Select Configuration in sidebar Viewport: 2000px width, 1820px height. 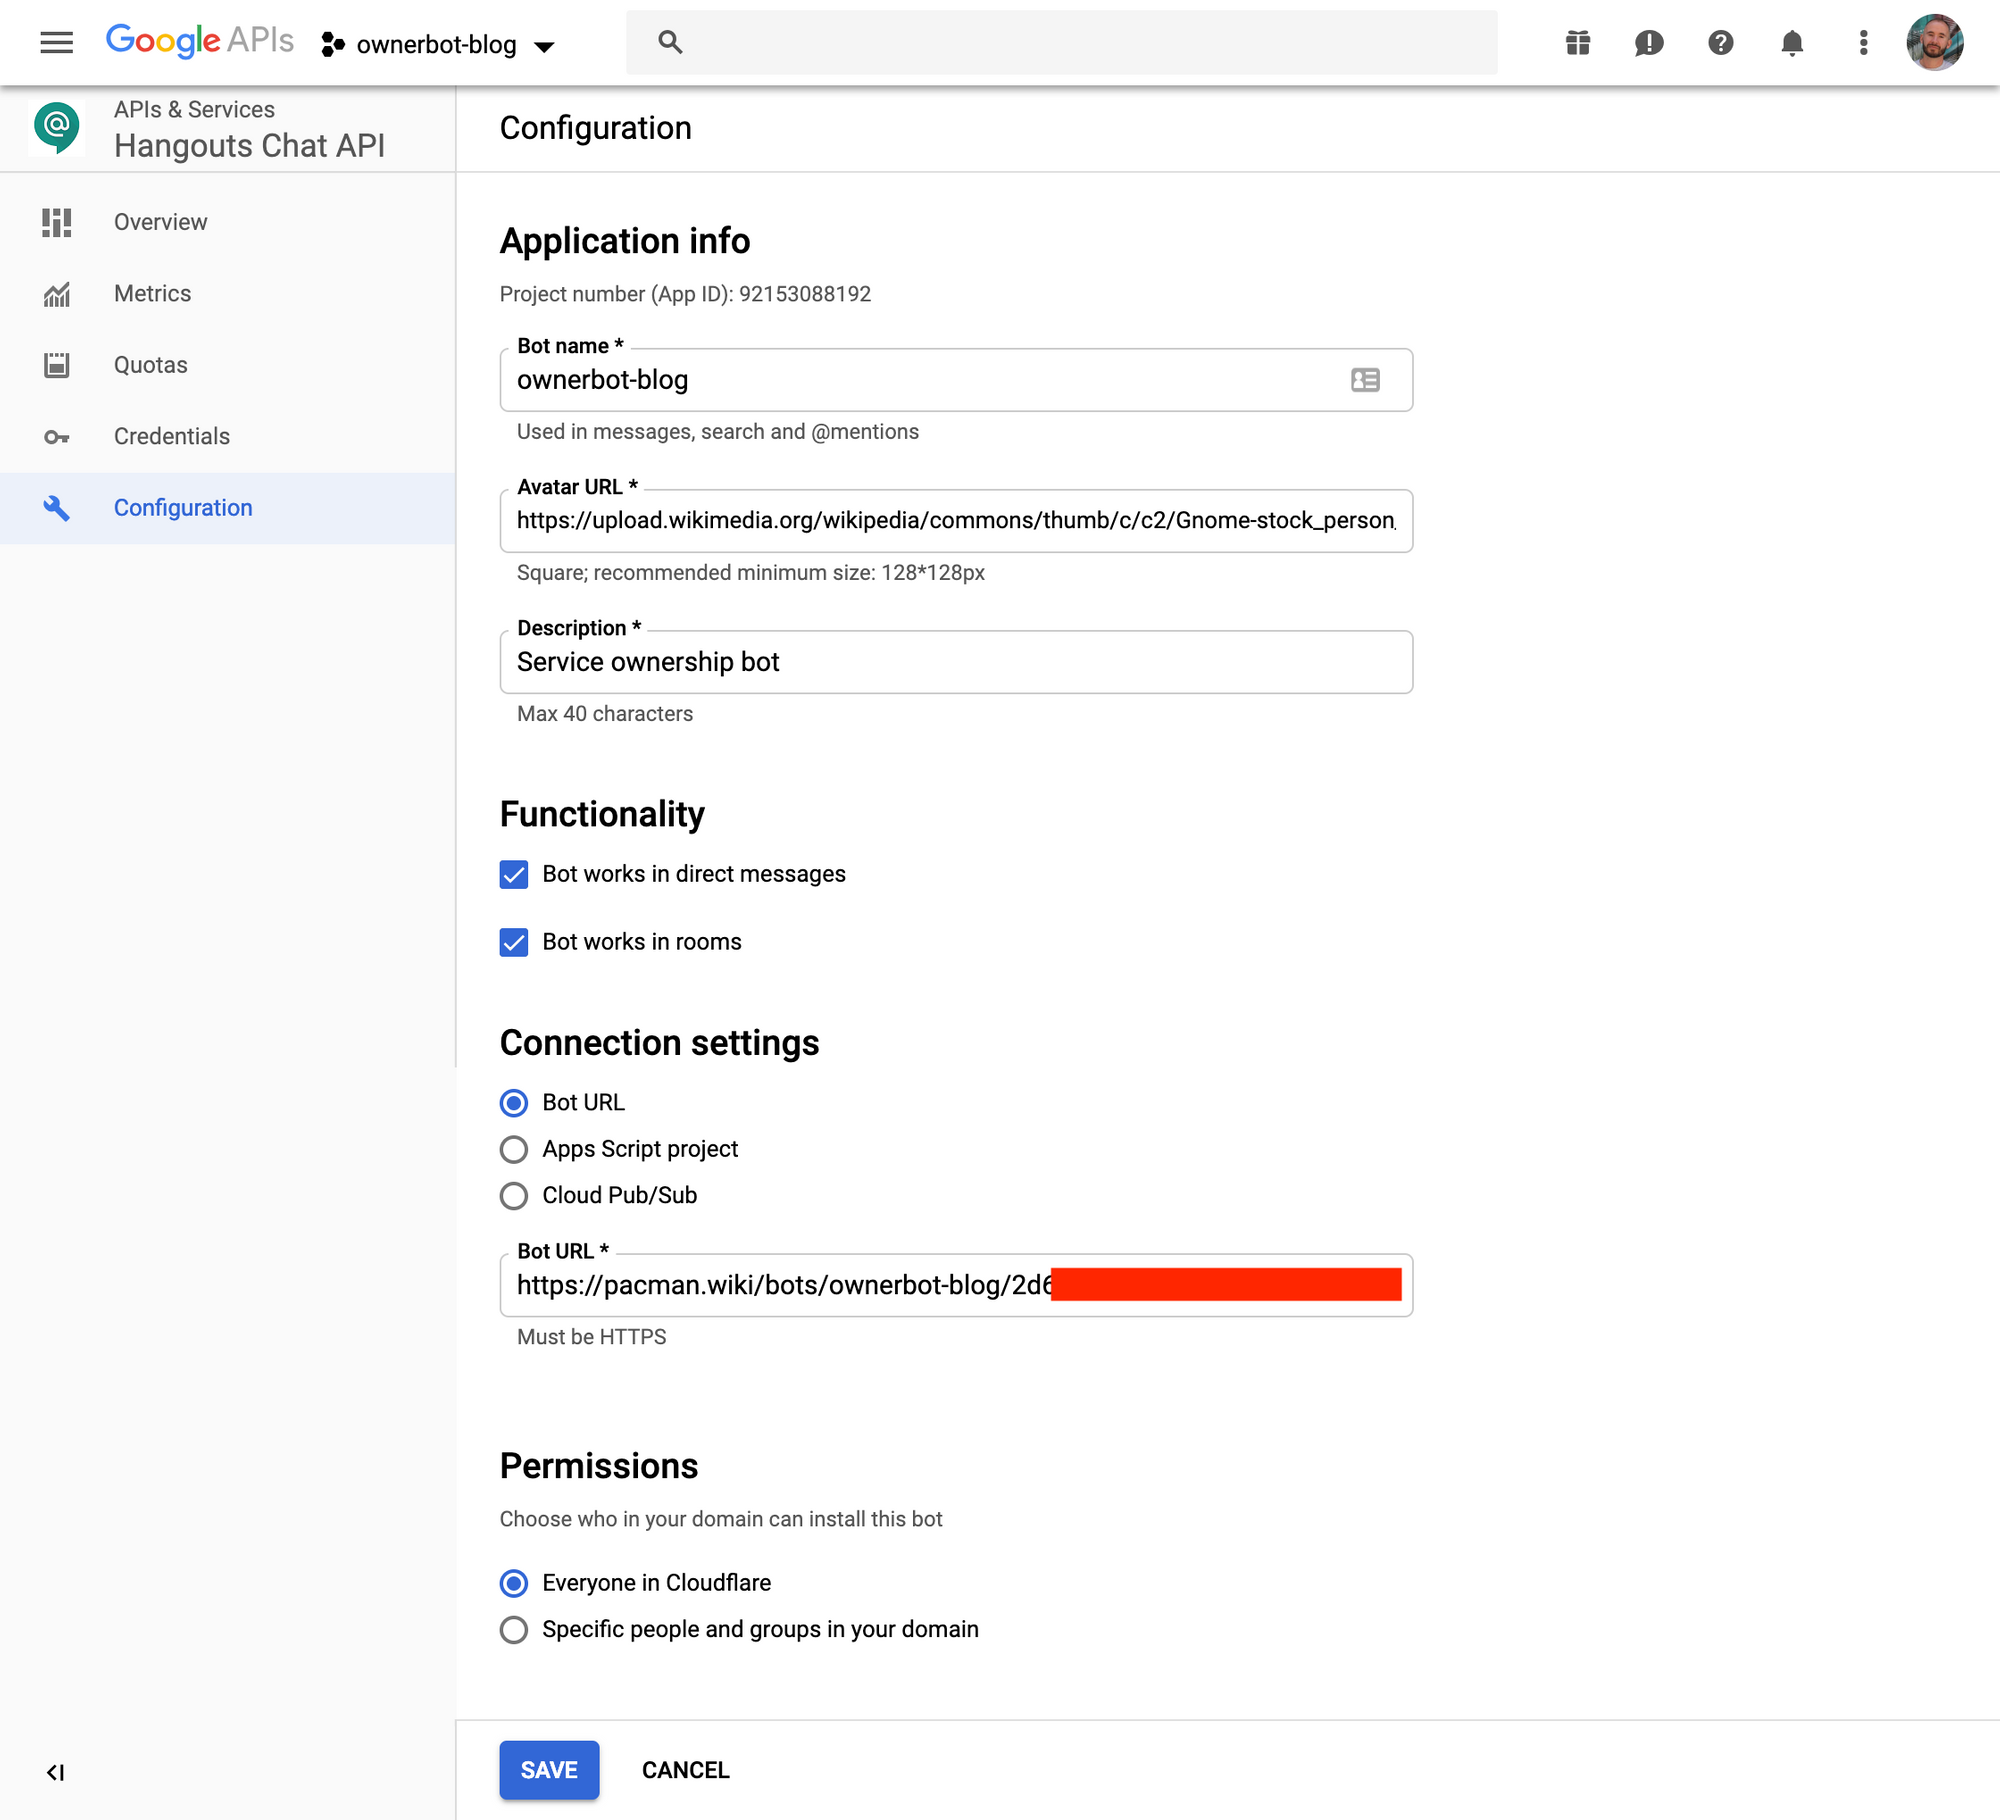228,508
